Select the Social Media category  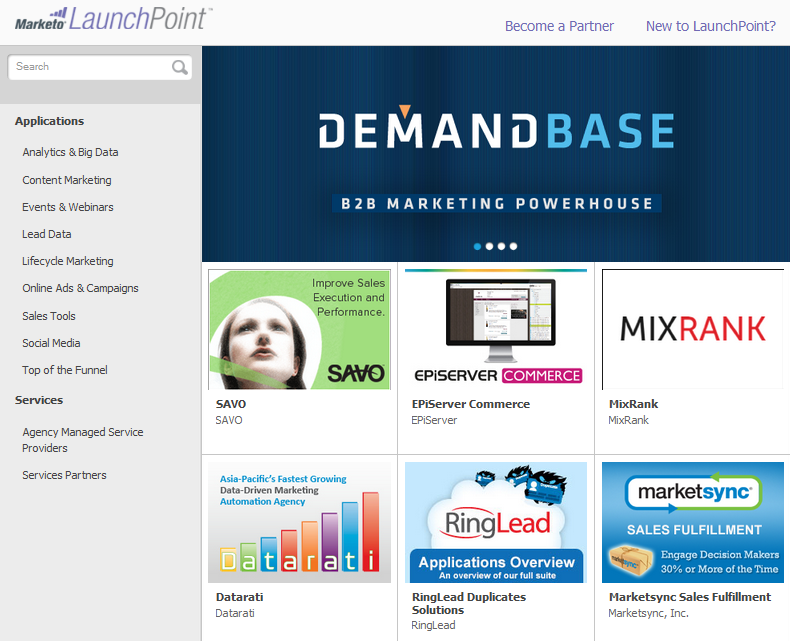click(x=51, y=343)
